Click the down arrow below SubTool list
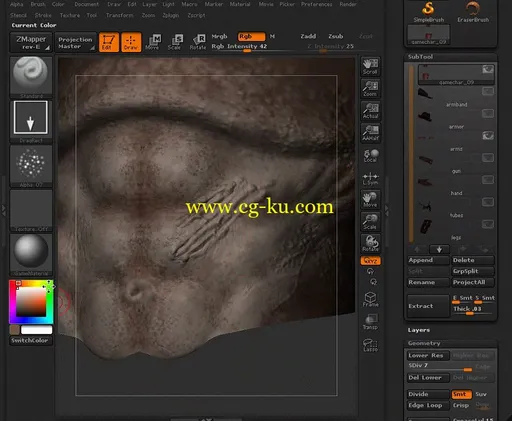The image size is (512, 421). click(439, 249)
